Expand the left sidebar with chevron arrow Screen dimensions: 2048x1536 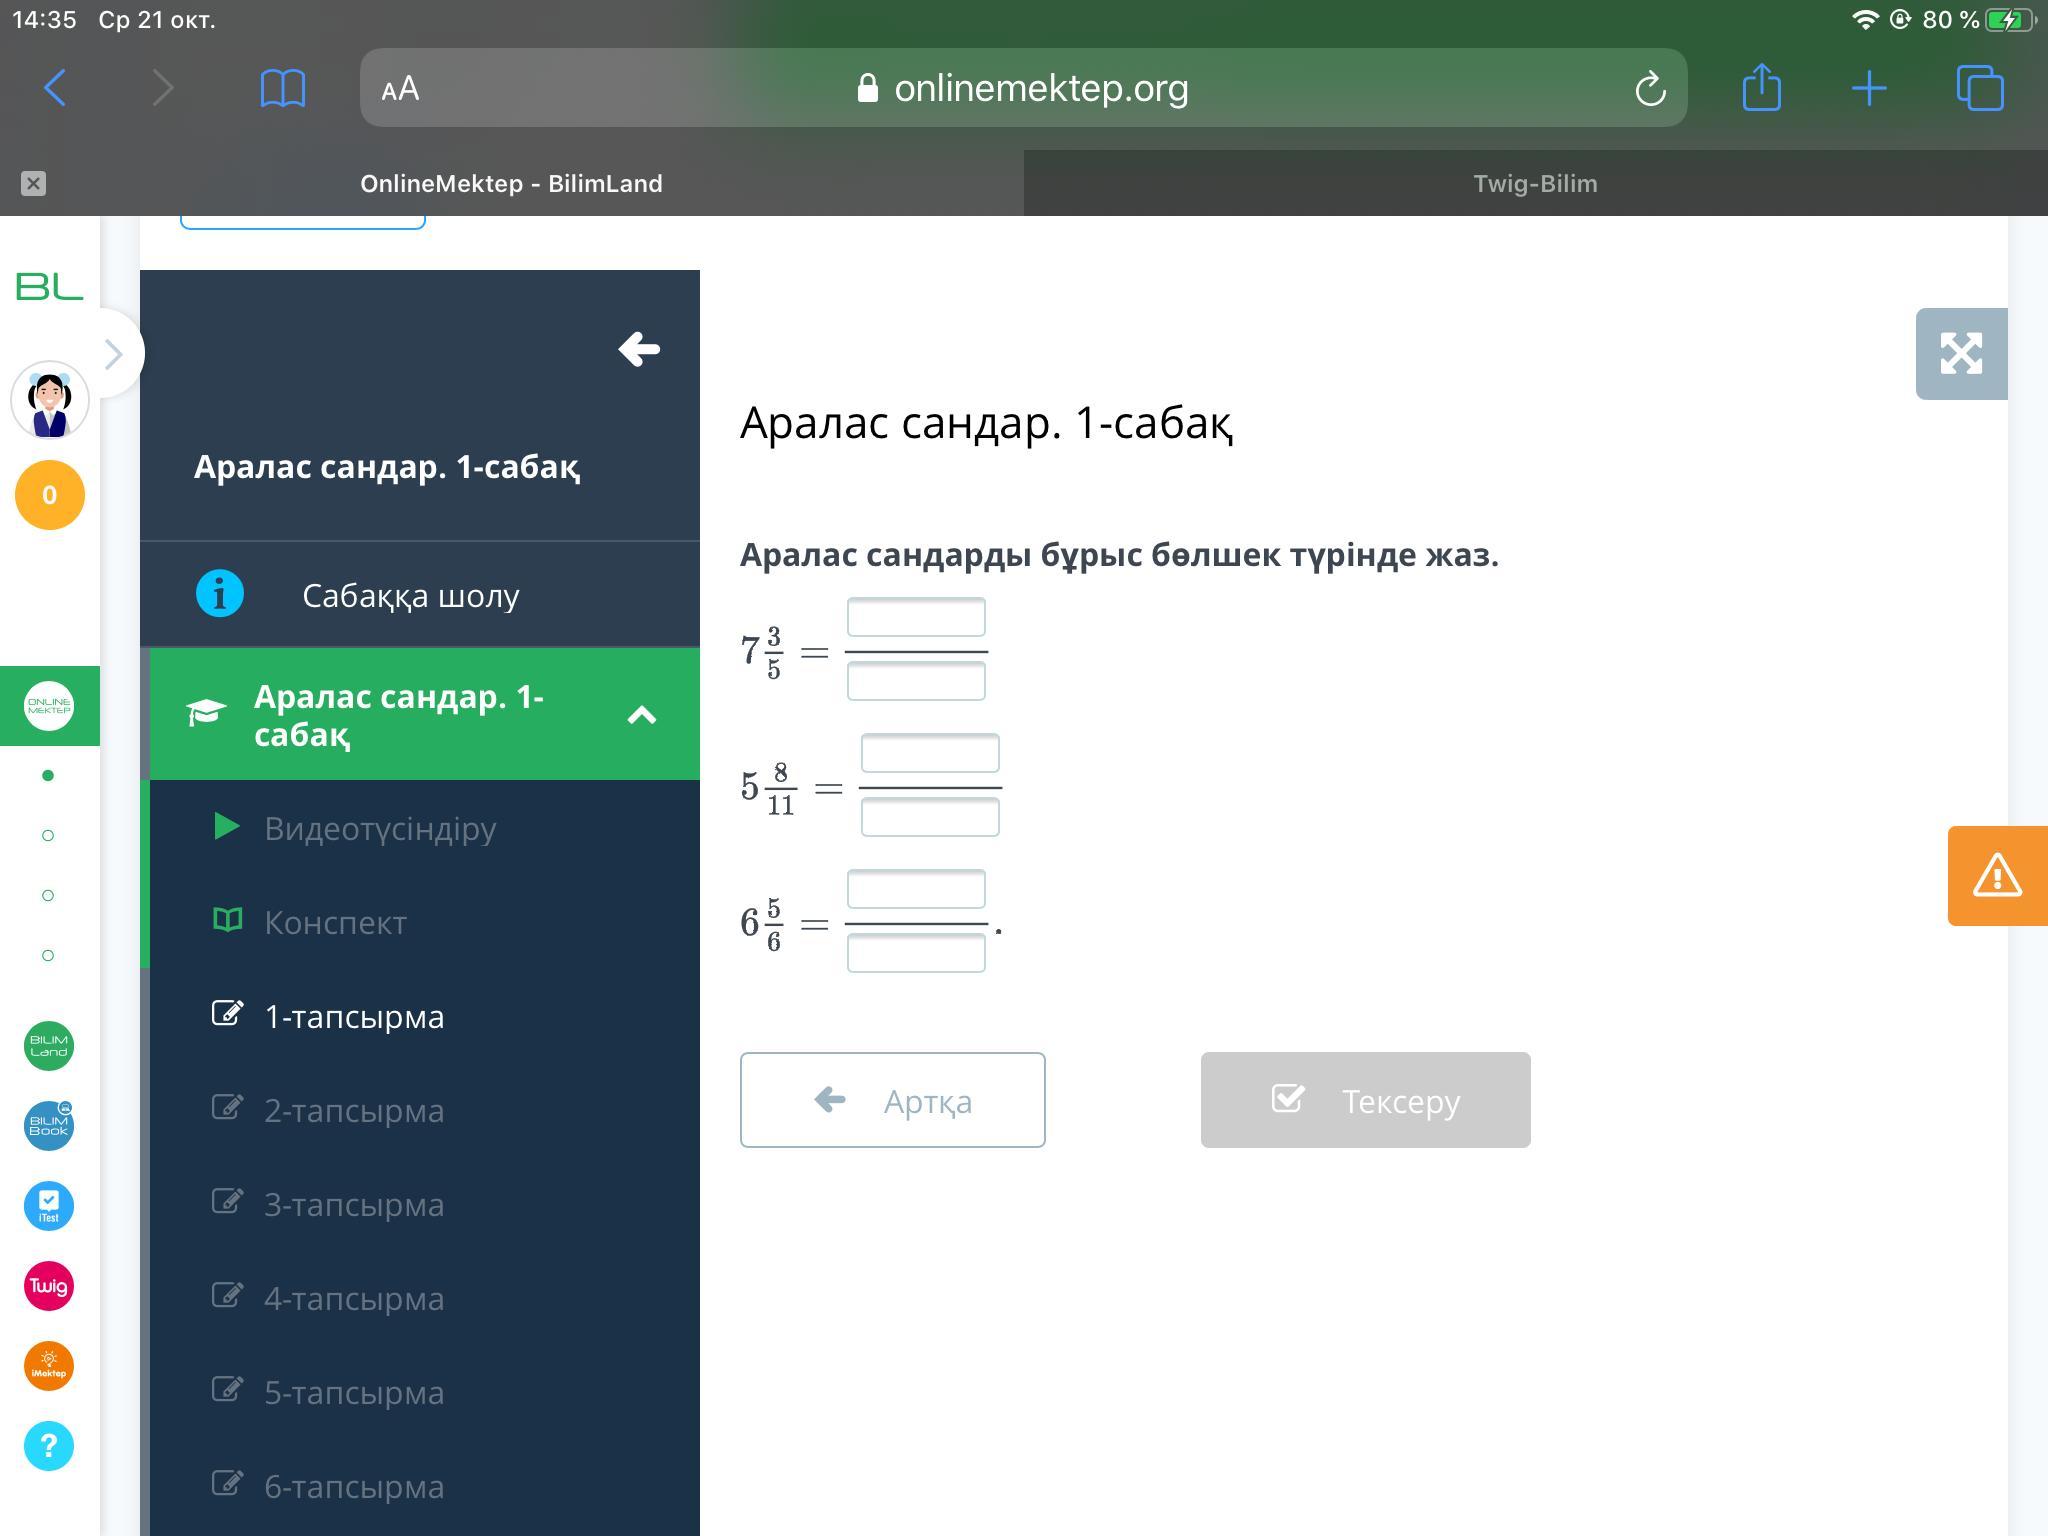click(x=114, y=354)
